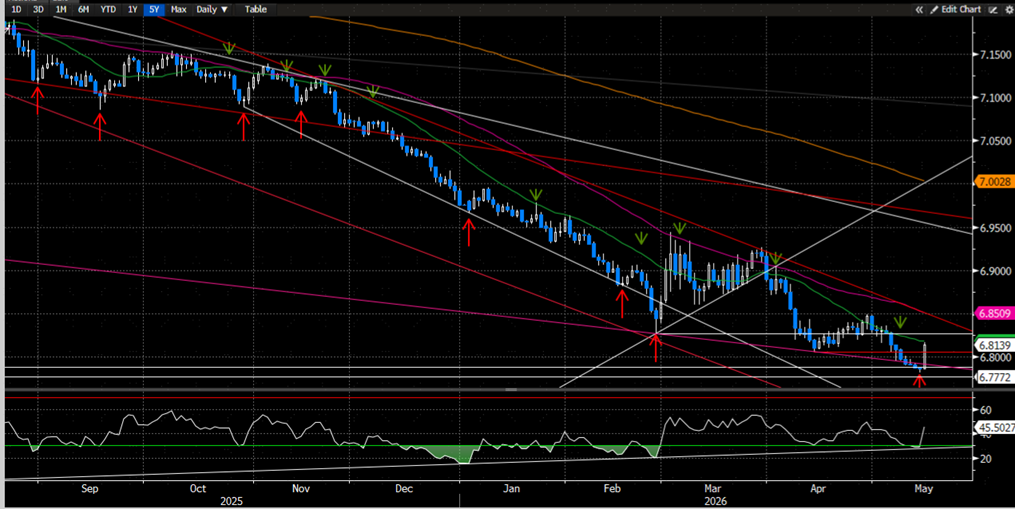Click the red arrow marker below the May low

coord(919,379)
